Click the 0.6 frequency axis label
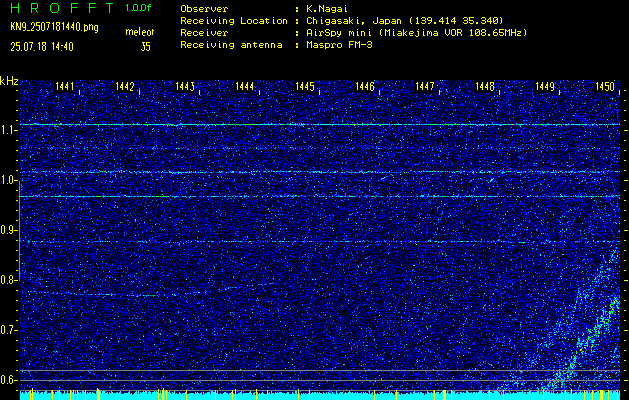Image resolution: width=629 pixels, height=400 pixels. pyautogui.click(x=8, y=380)
